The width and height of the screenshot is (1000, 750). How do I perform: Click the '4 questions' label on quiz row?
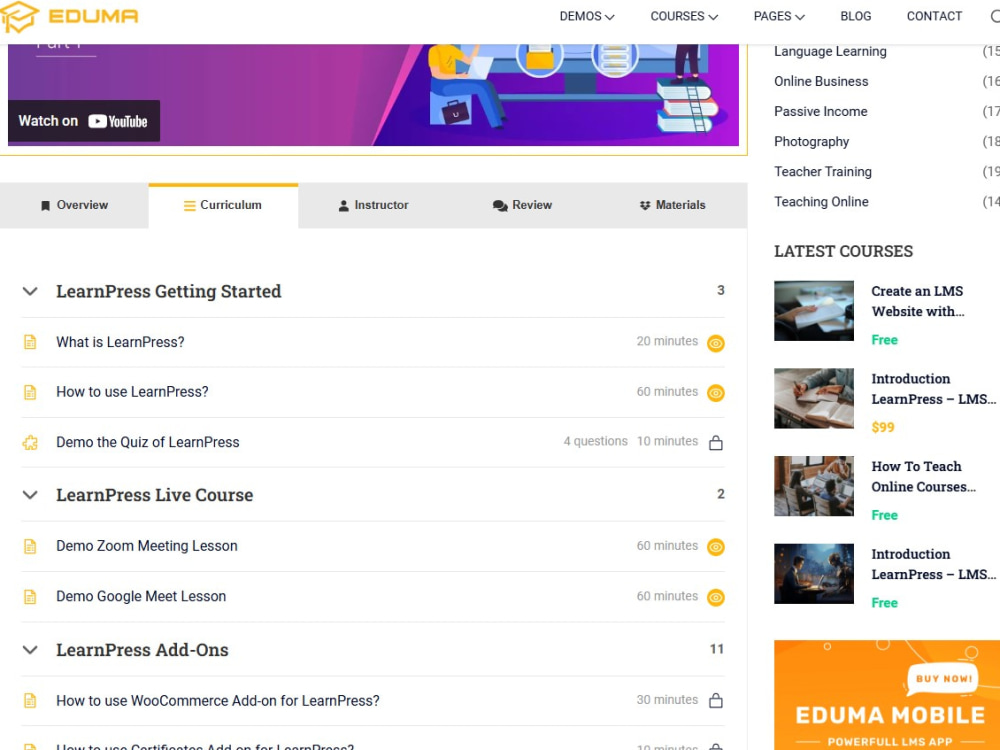pos(595,441)
